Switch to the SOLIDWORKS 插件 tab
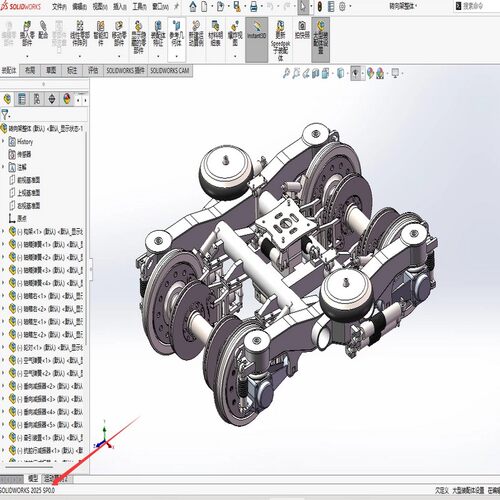This screenshot has height=500, width=500. pos(125,70)
